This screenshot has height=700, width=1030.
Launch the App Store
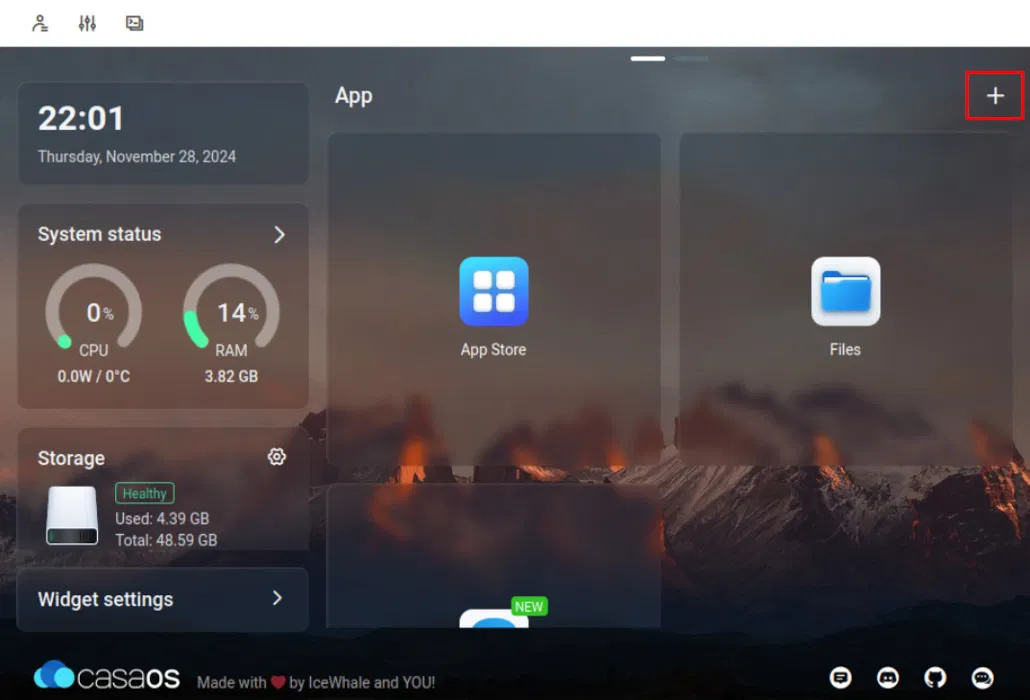493,293
